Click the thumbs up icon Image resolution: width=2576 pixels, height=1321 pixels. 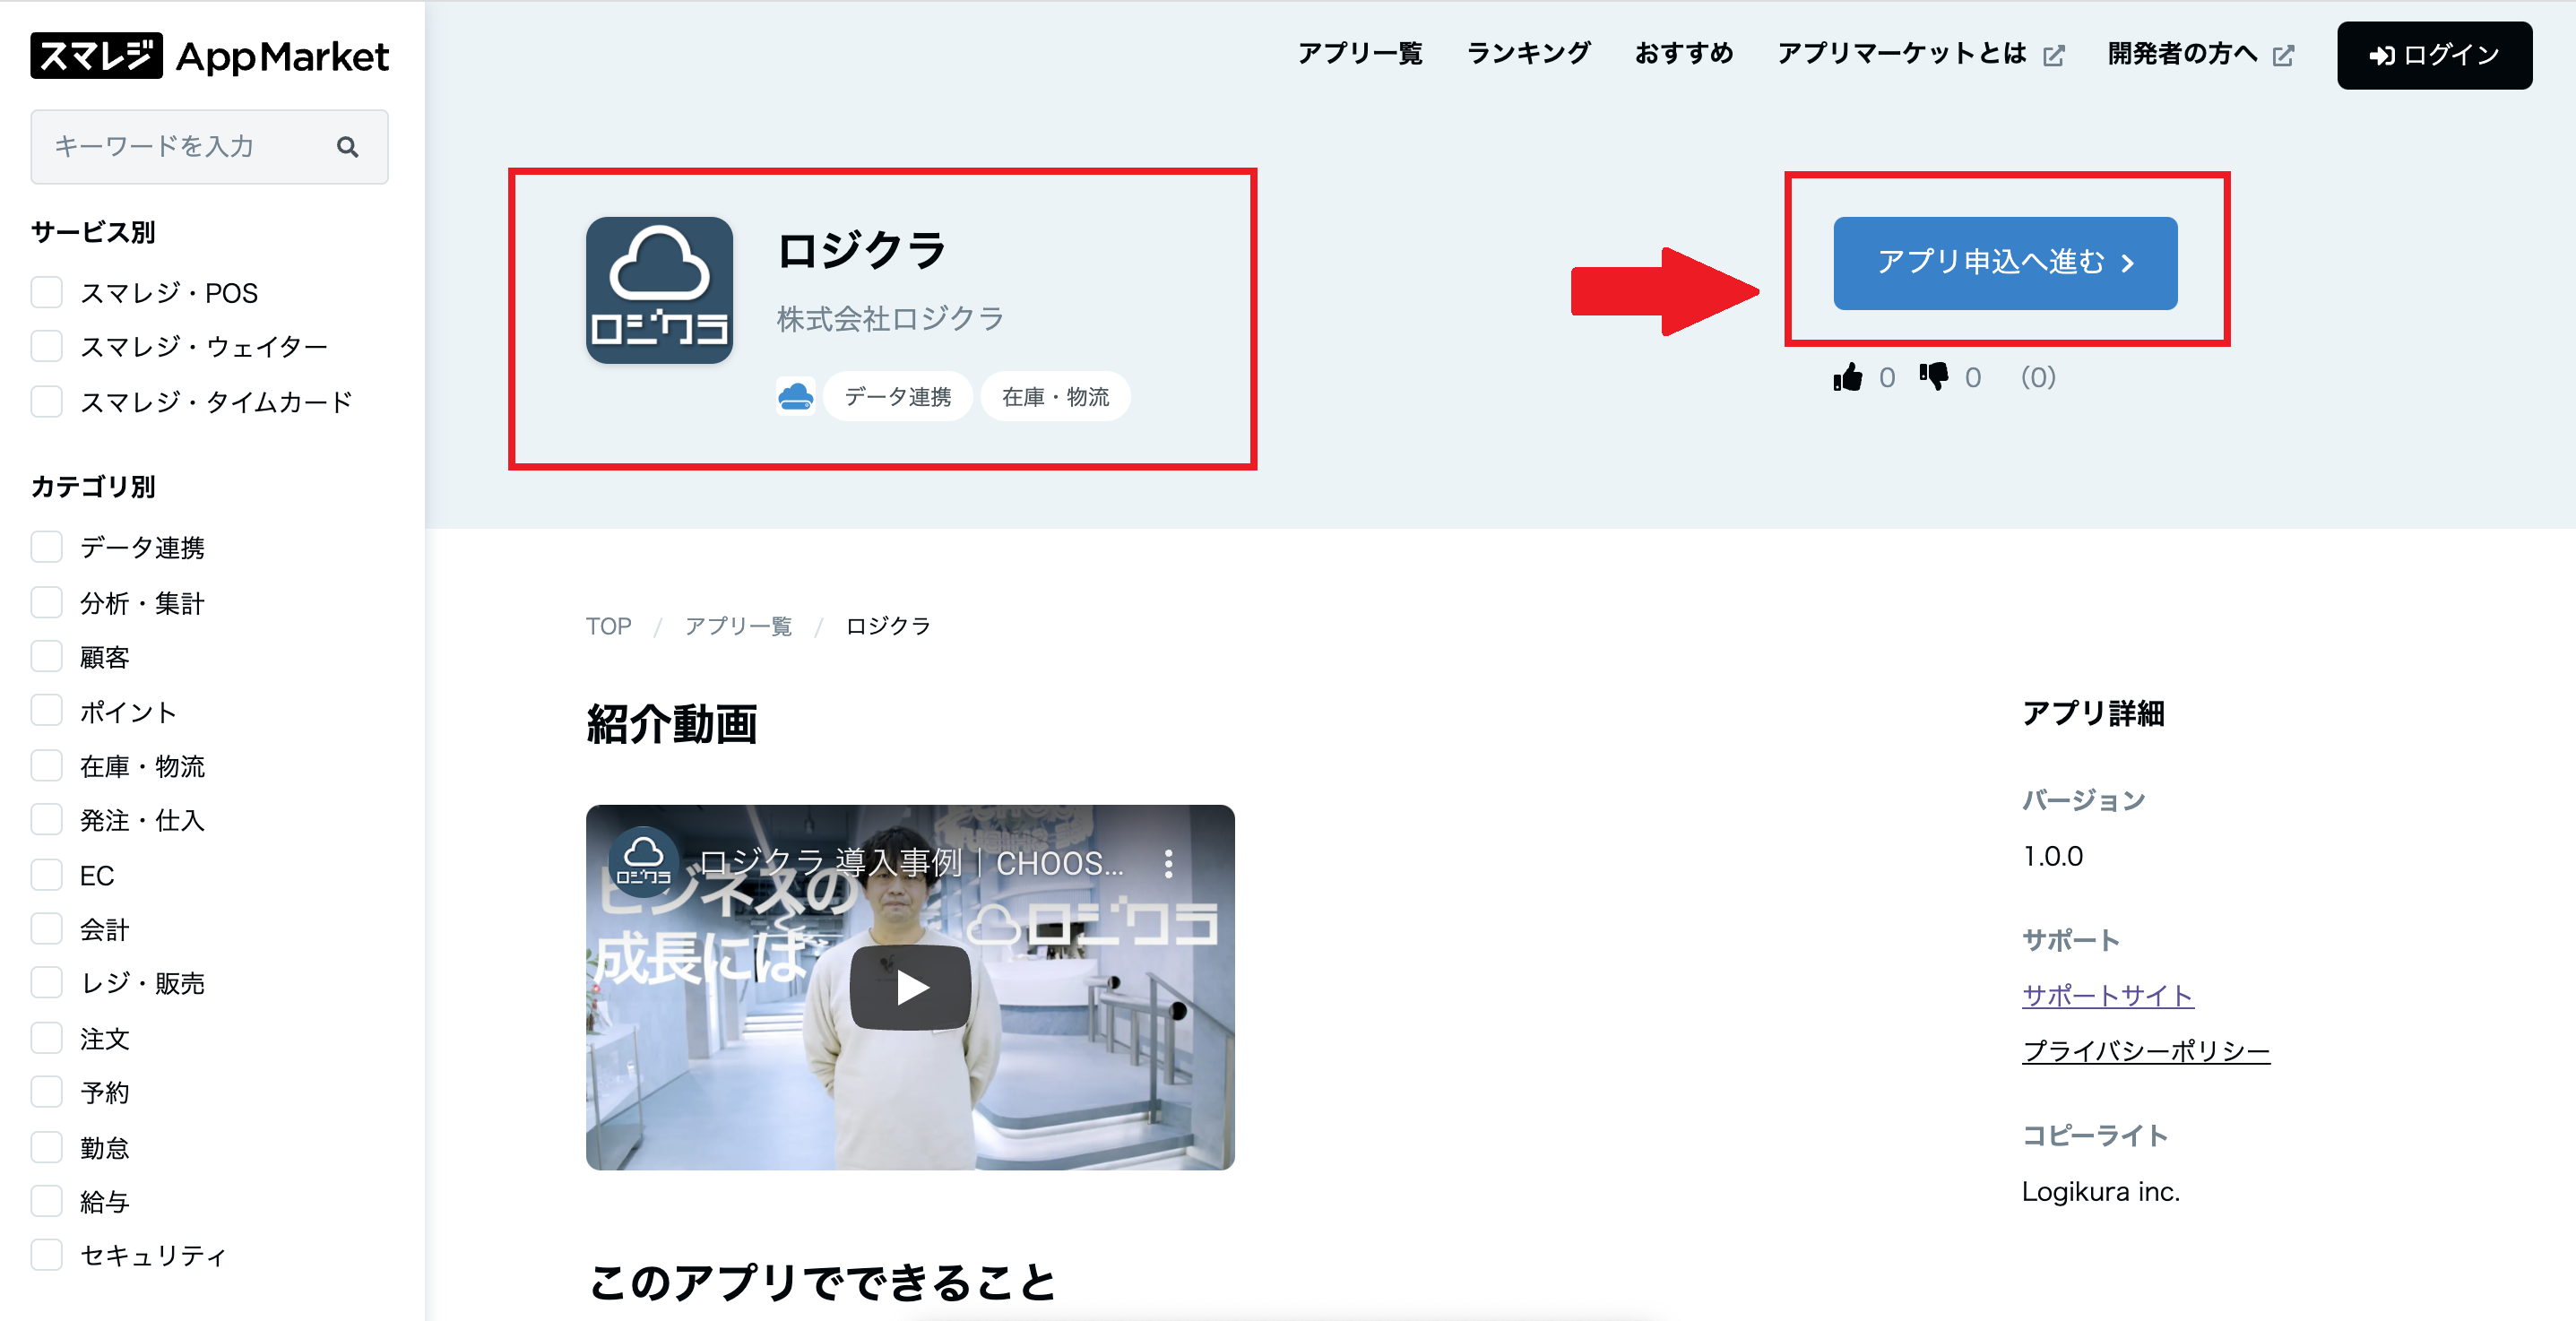point(1847,377)
